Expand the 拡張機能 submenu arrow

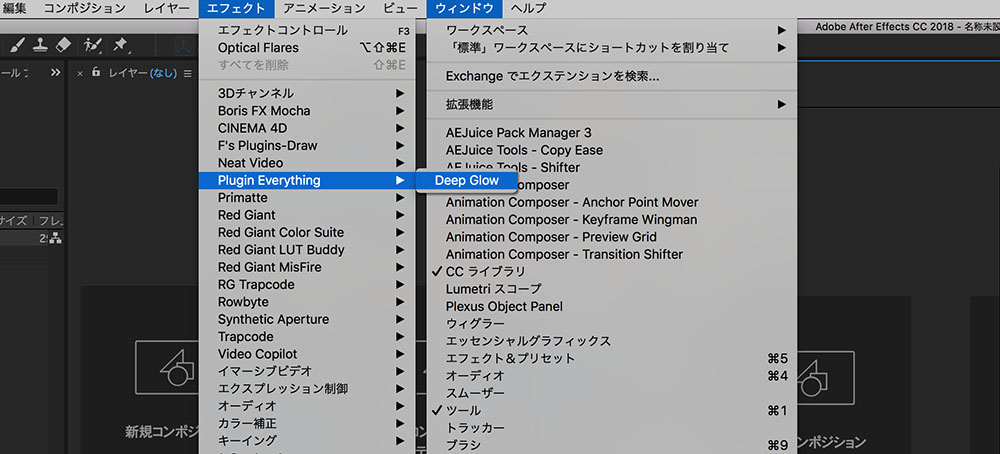[781, 104]
